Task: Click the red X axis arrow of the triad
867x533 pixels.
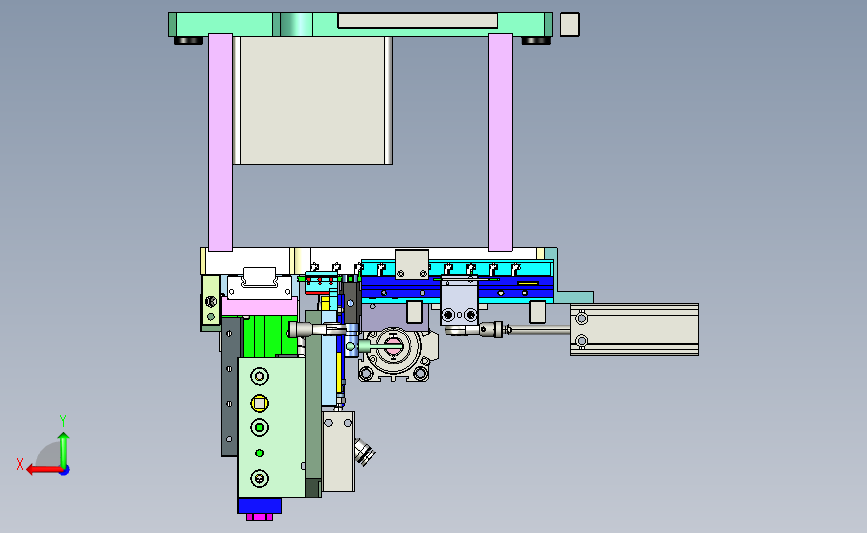Action: point(43,470)
